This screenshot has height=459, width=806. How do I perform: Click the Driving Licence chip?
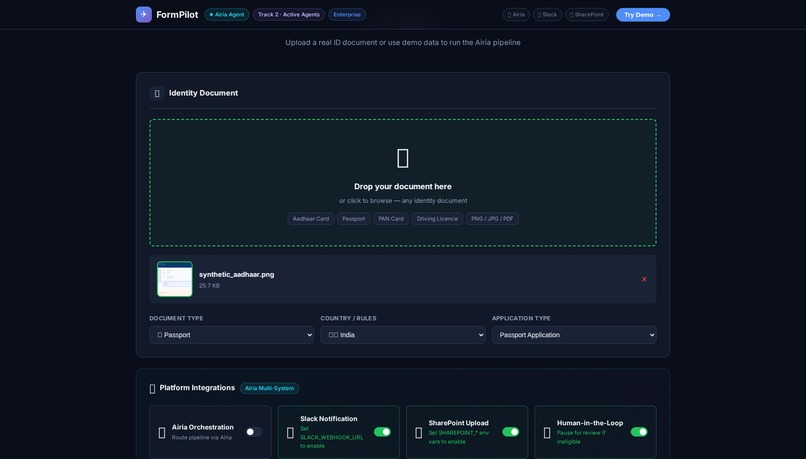click(437, 218)
